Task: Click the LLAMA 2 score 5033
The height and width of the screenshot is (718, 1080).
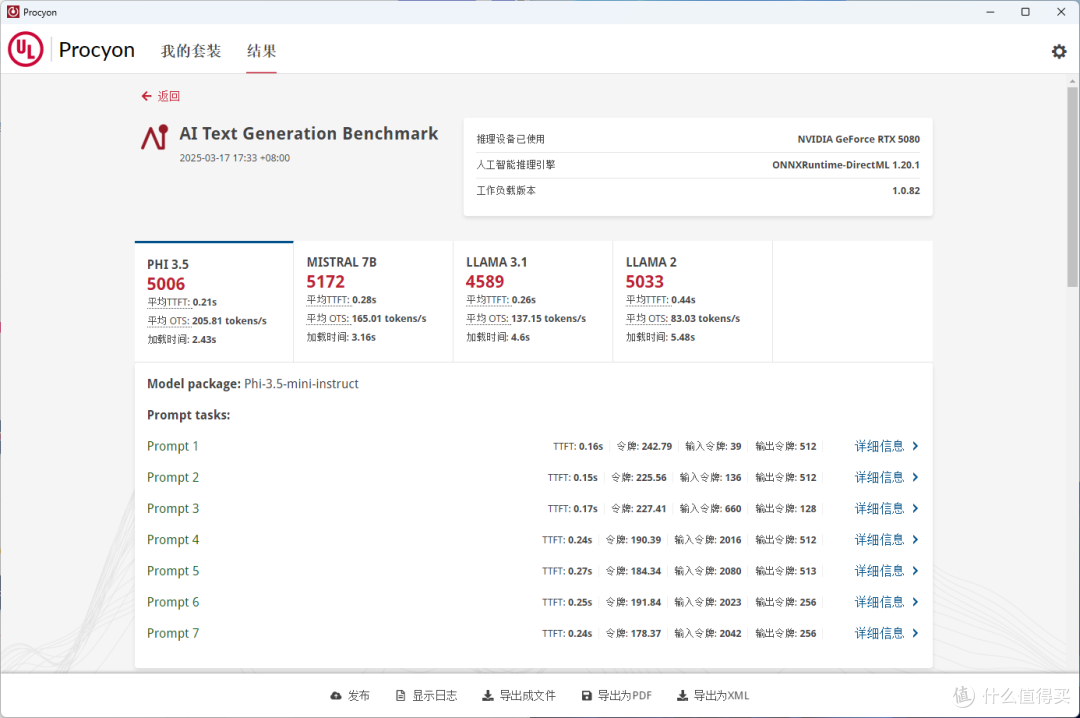Action: pos(645,281)
